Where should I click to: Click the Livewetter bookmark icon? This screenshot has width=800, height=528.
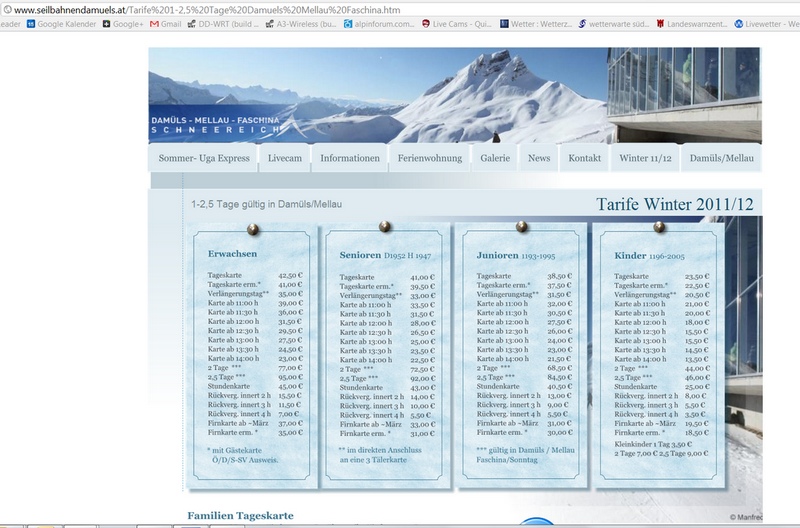click(x=739, y=22)
